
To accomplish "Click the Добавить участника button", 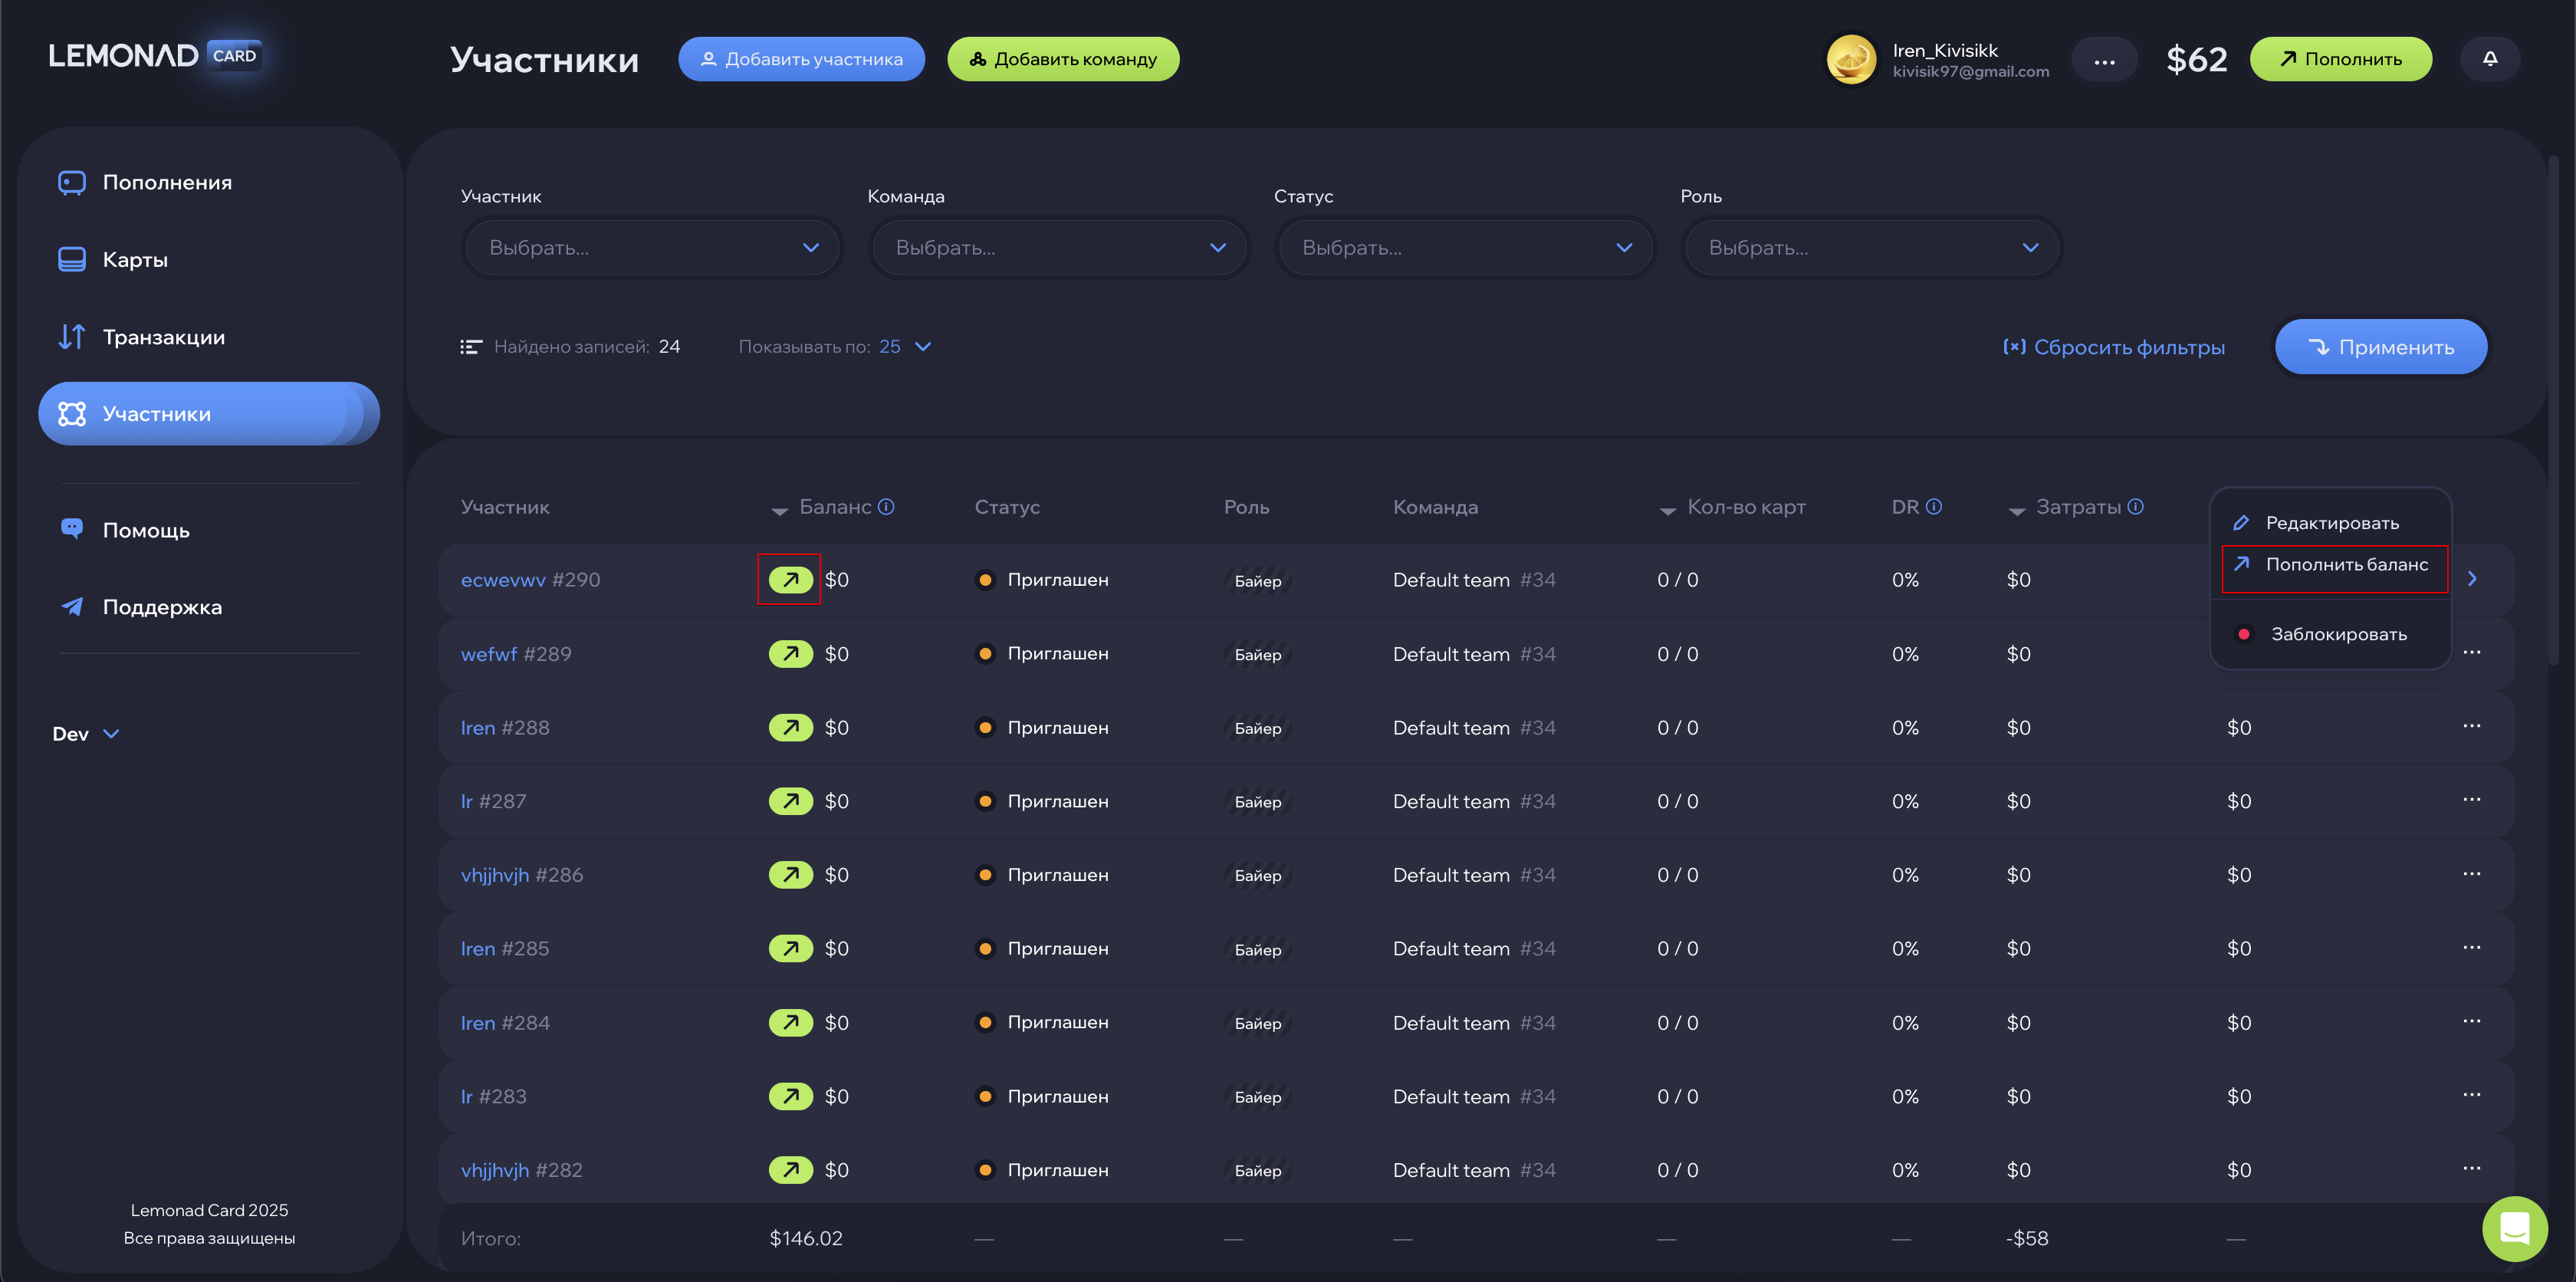I will click(x=801, y=59).
